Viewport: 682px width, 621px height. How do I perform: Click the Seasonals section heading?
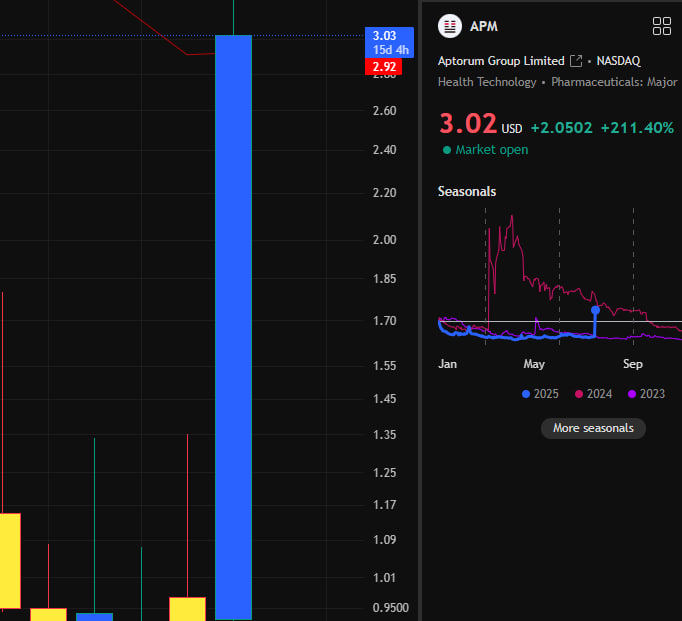point(467,191)
